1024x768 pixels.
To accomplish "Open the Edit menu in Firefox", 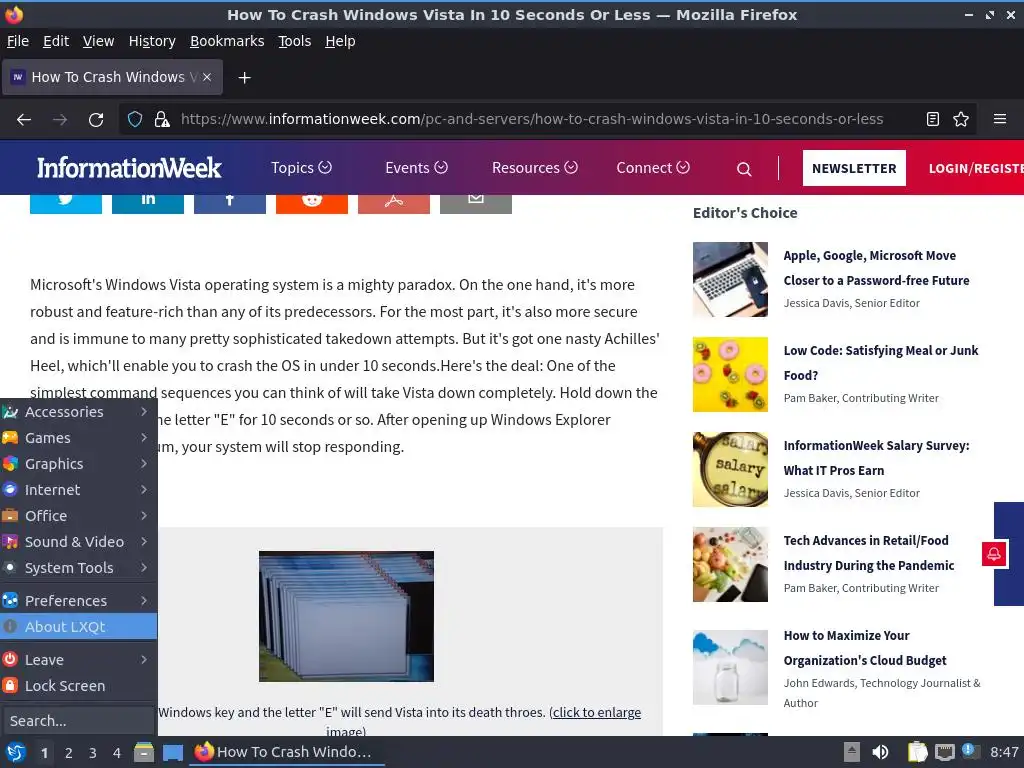I will tap(56, 41).
